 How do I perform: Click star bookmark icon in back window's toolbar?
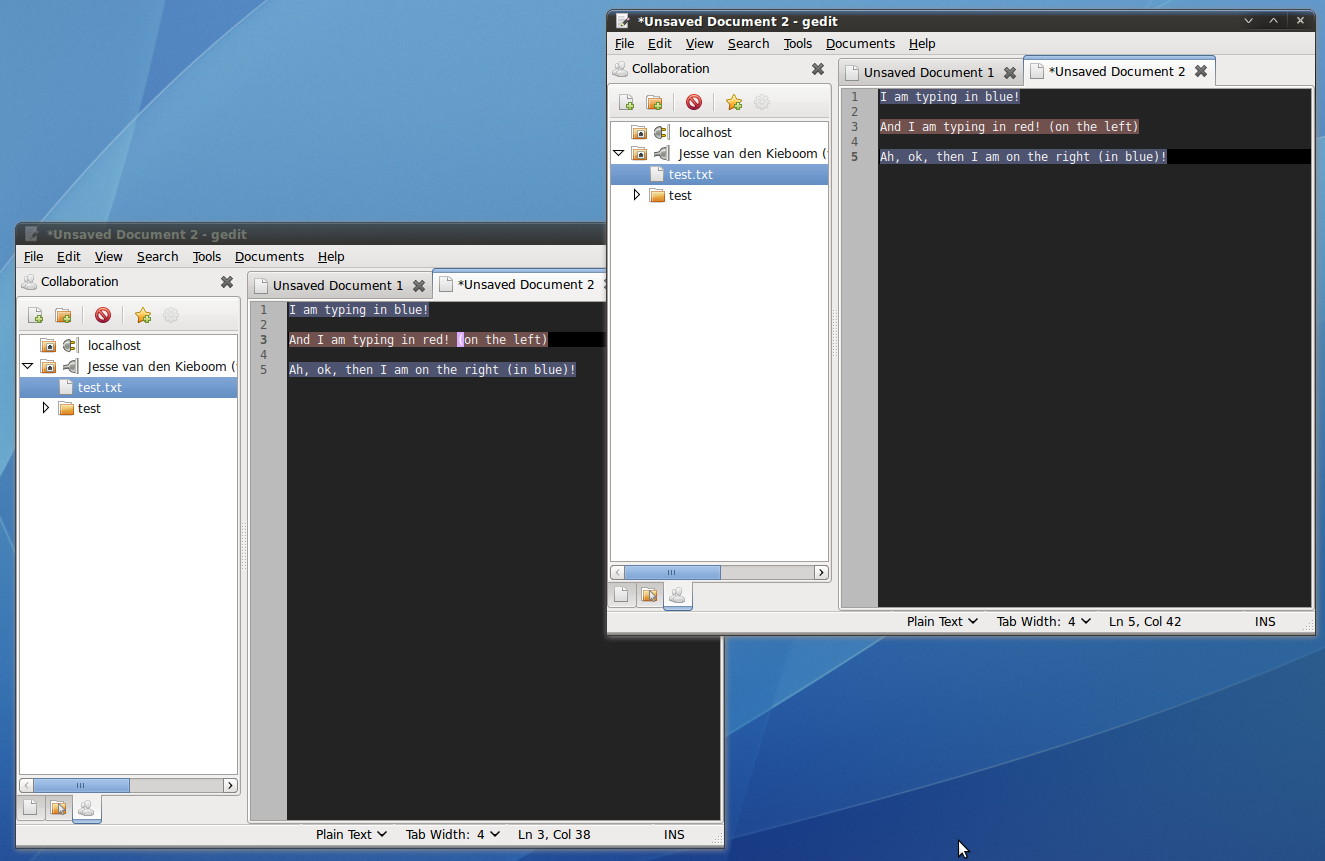[x=143, y=315]
